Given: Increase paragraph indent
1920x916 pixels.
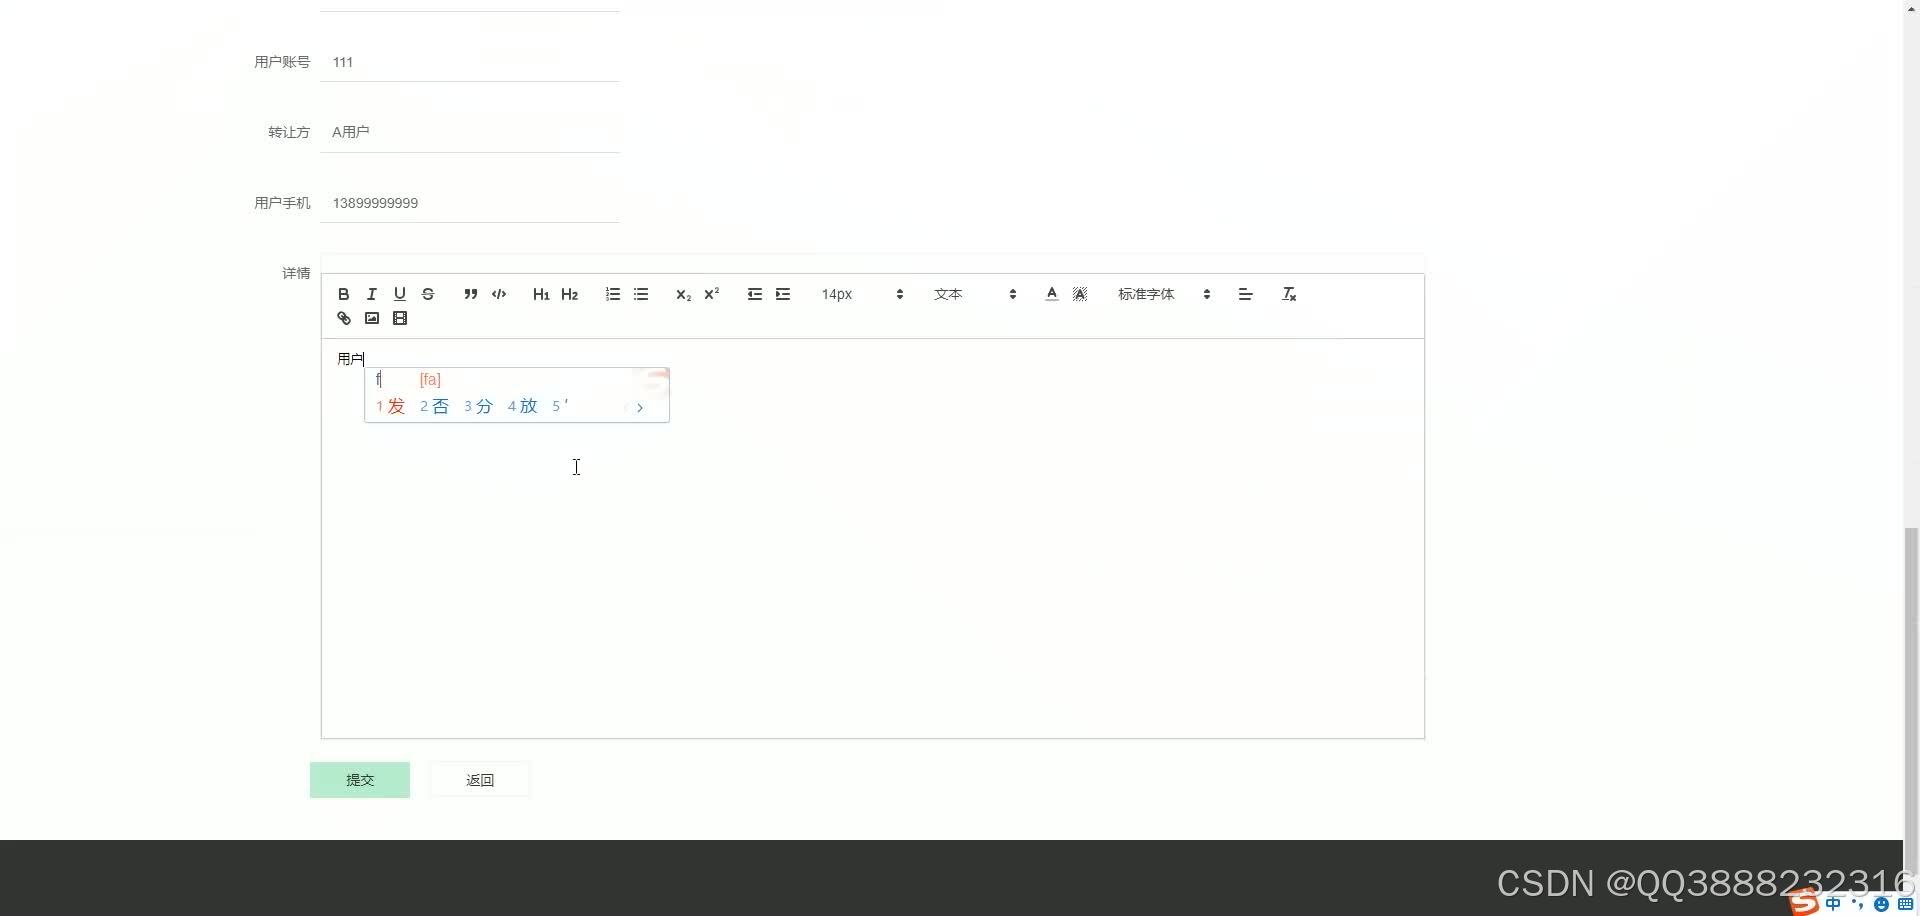Looking at the screenshot, I should click(x=783, y=294).
